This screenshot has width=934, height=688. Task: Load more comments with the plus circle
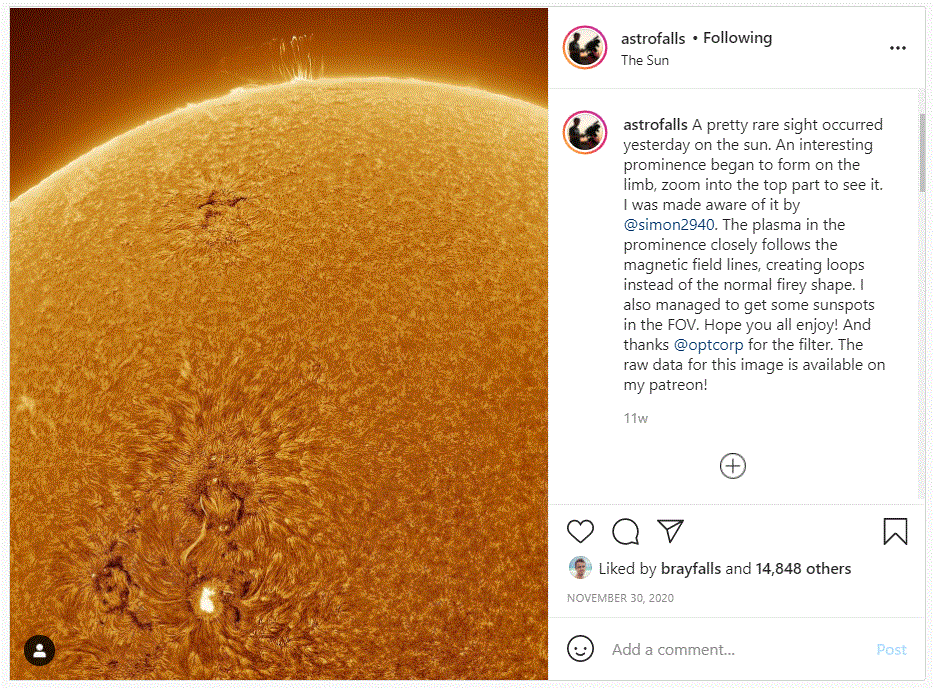click(x=733, y=466)
